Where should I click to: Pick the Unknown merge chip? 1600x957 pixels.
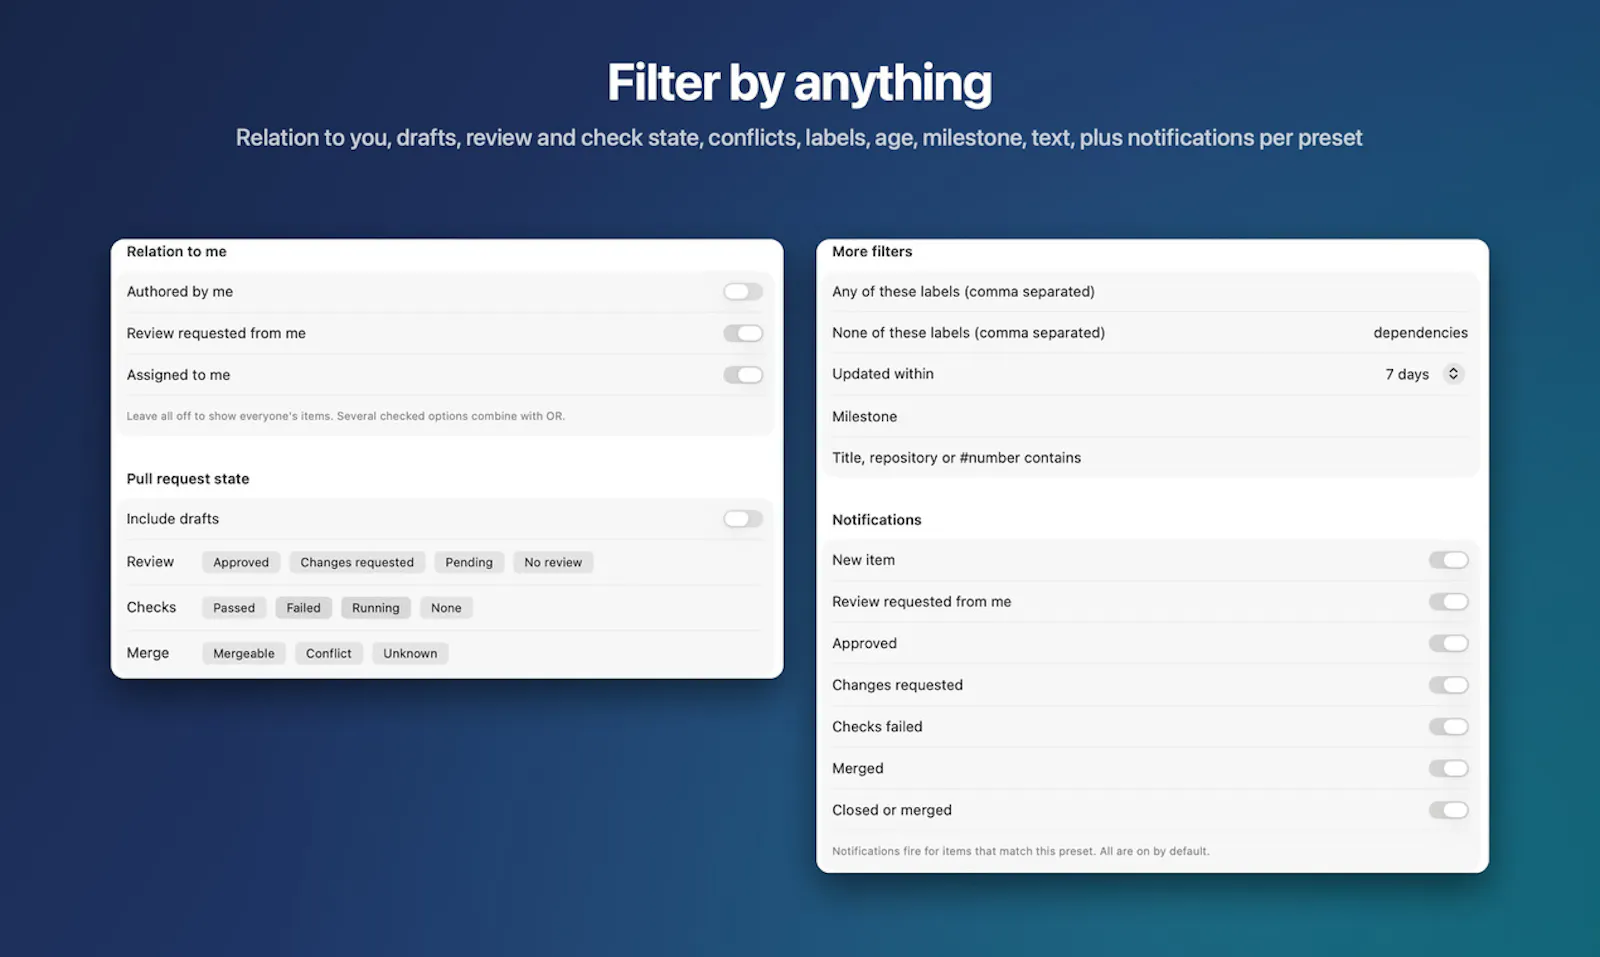[x=410, y=653]
